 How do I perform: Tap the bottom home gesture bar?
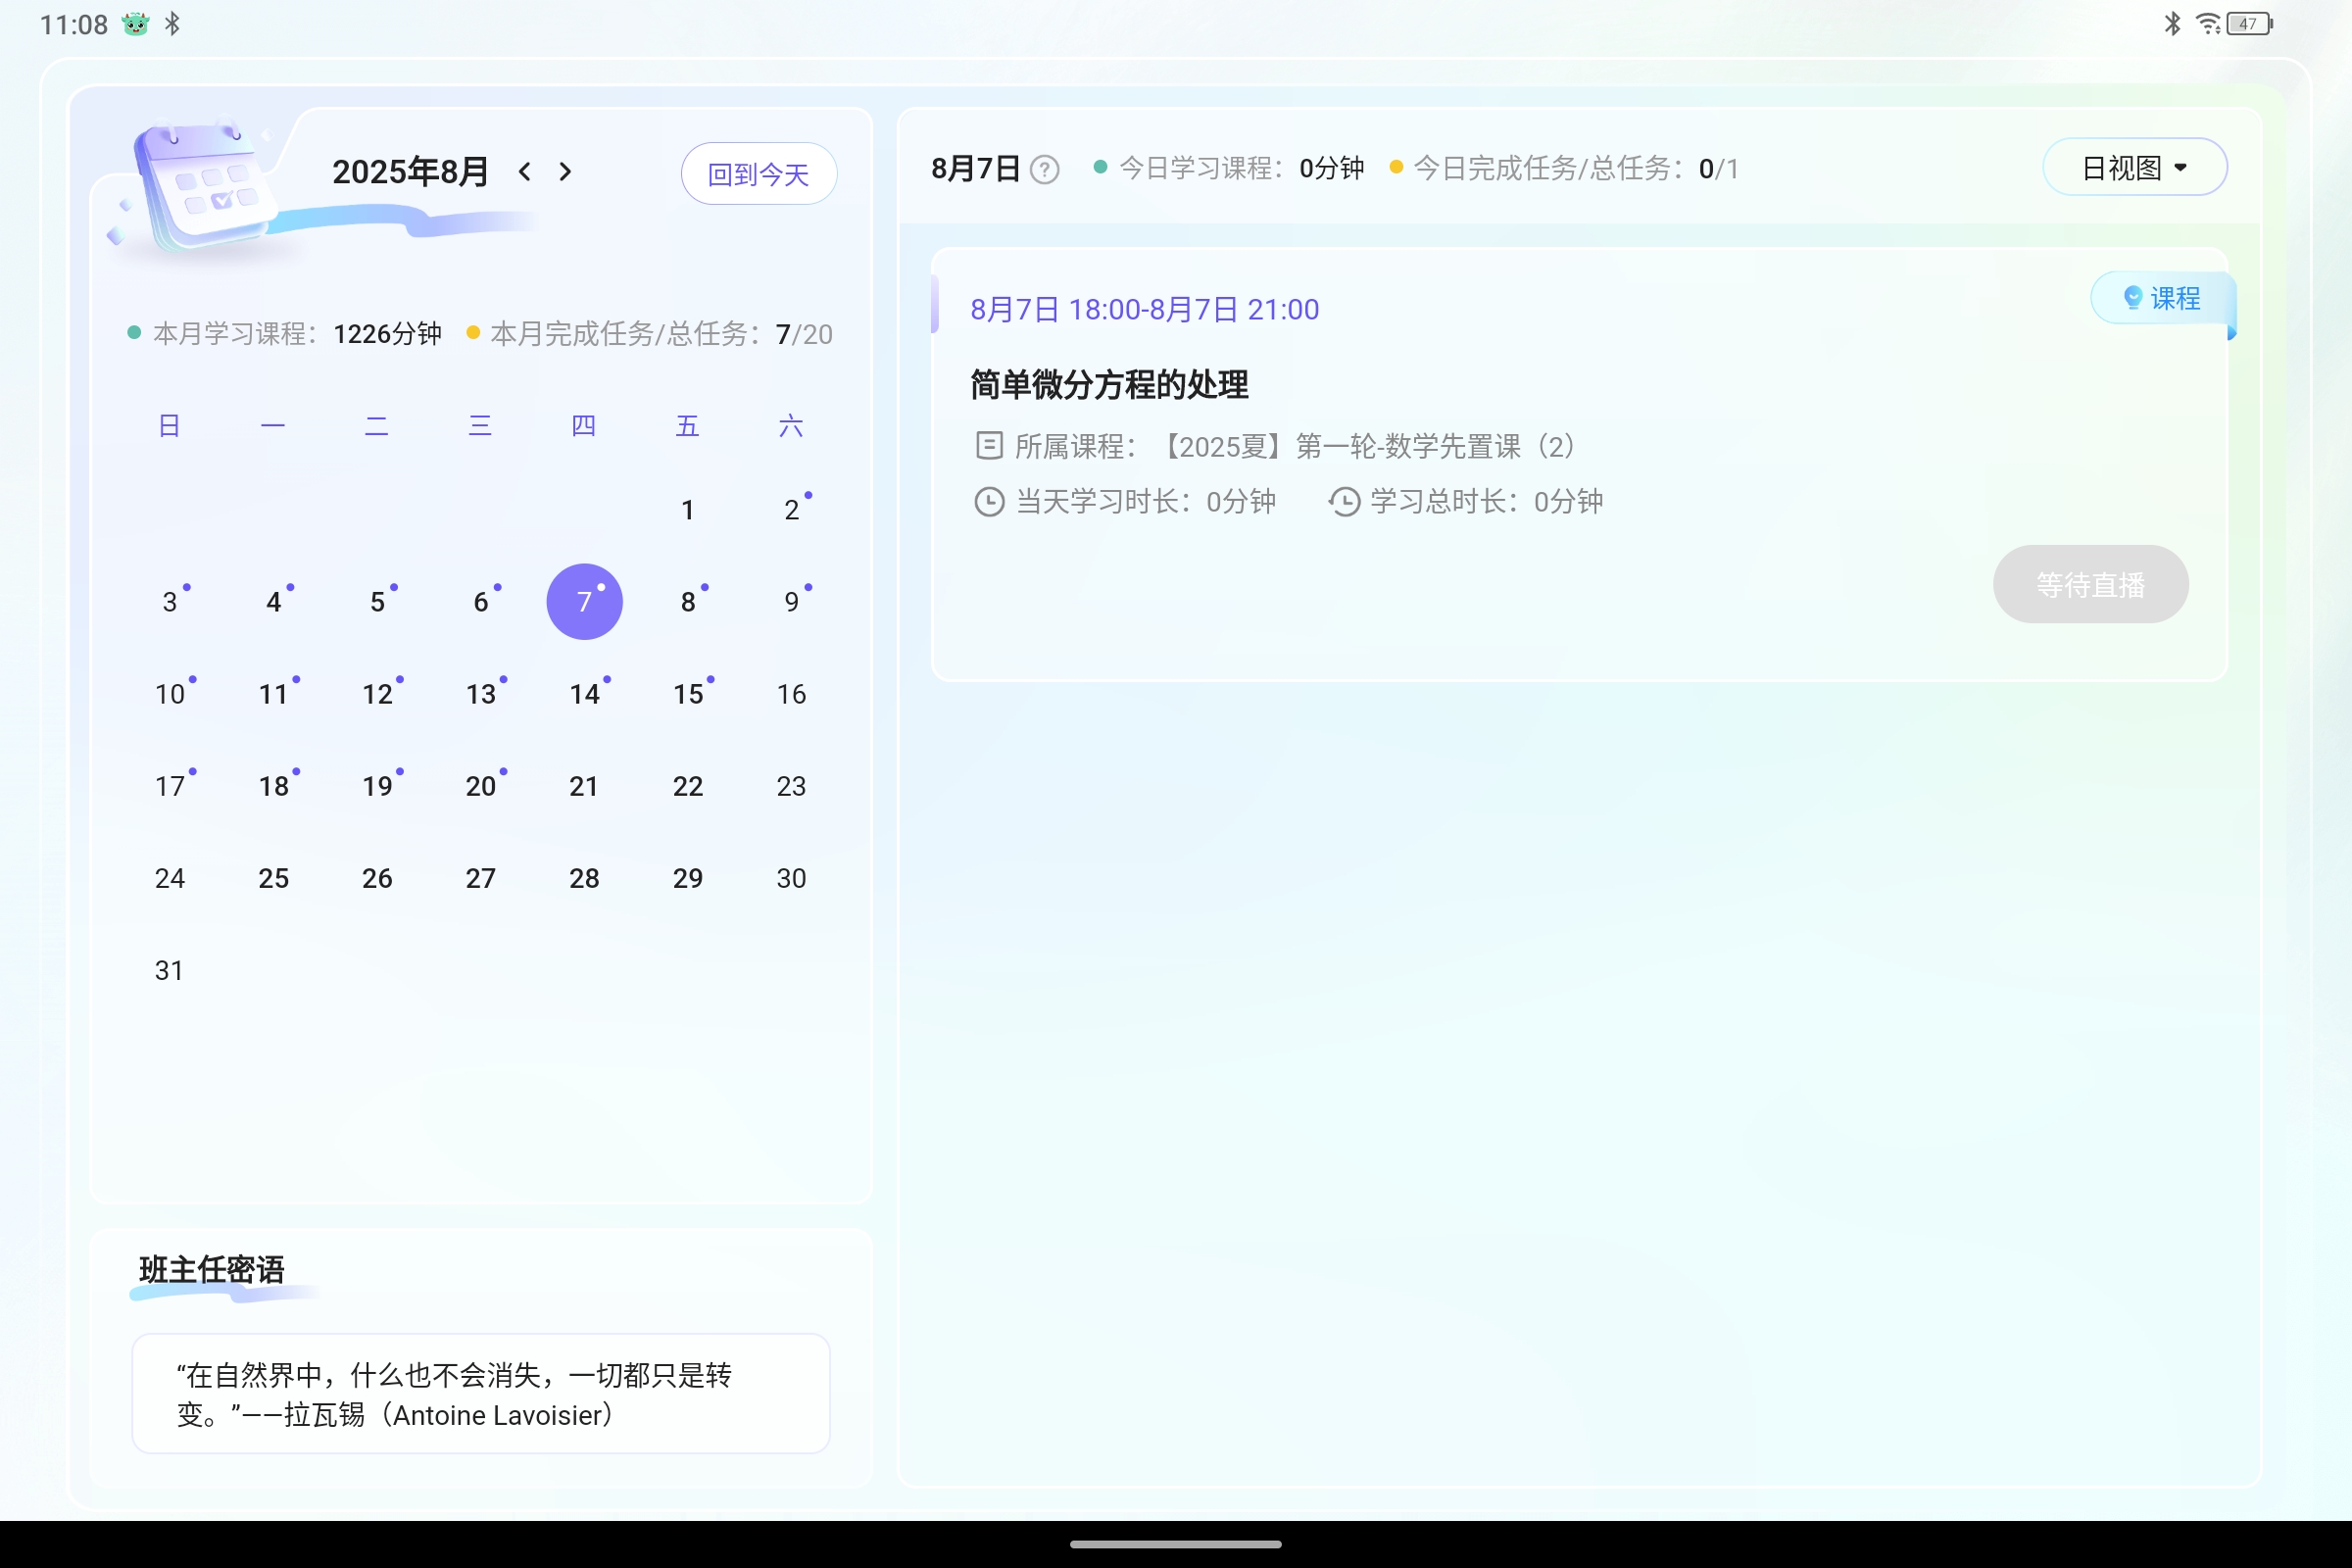point(1176,1544)
